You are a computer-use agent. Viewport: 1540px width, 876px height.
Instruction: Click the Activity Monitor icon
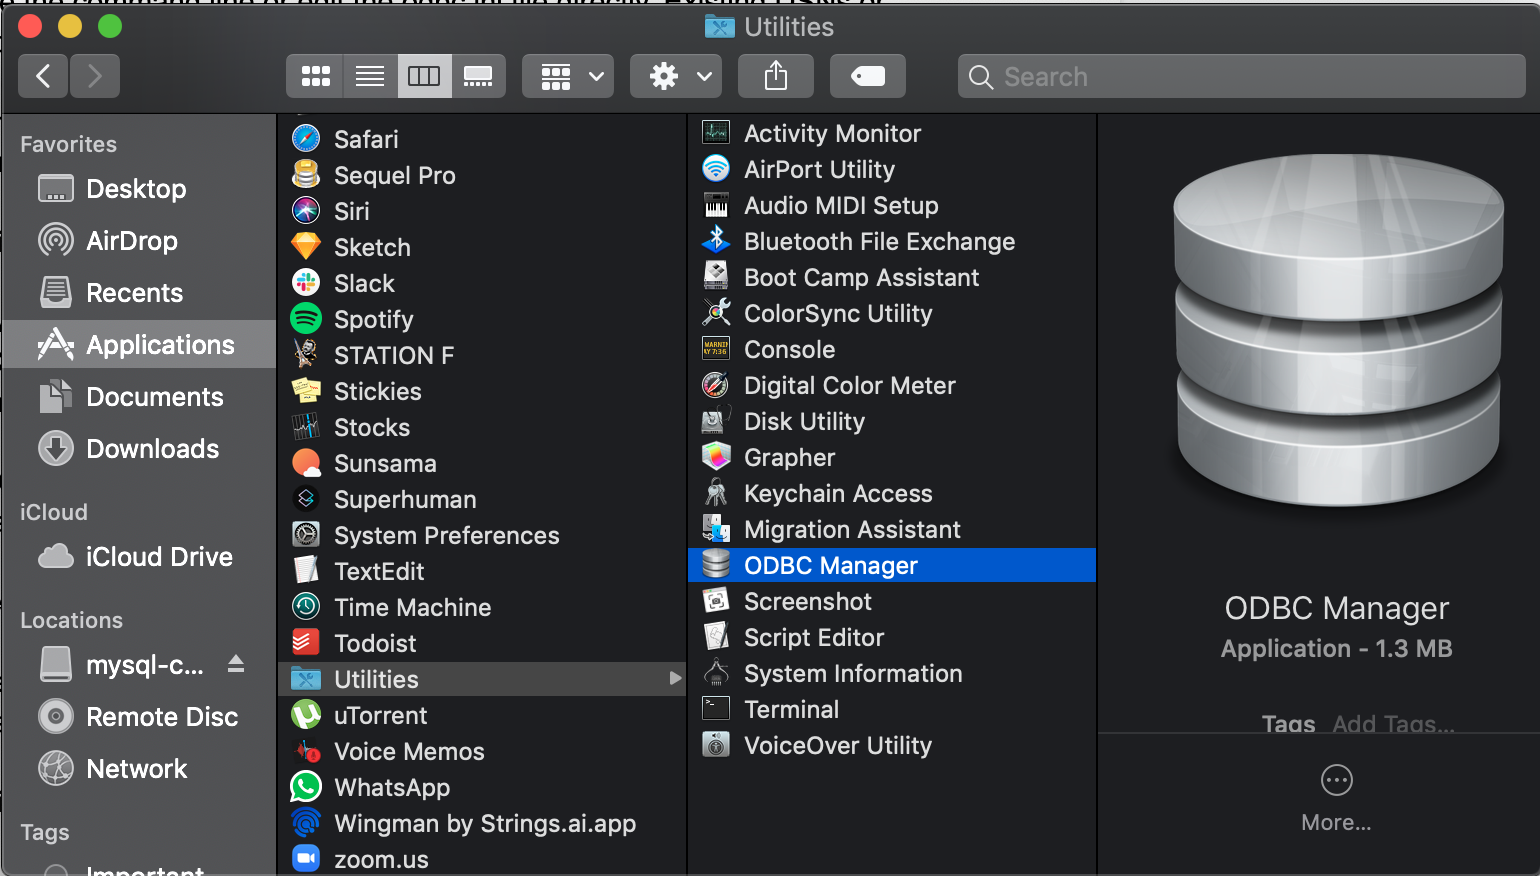click(716, 133)
